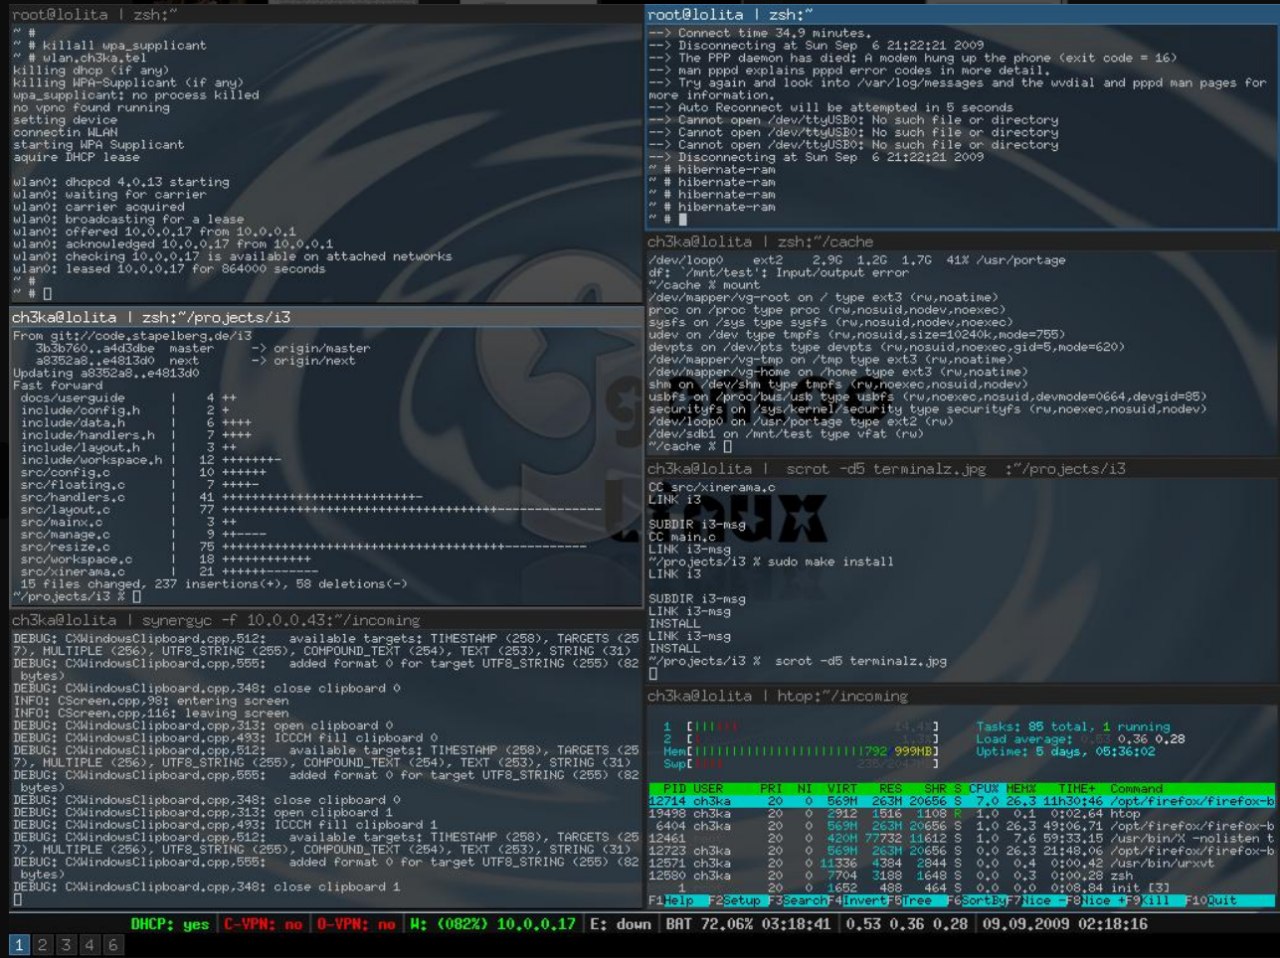Viewport: 1280px width, 958px height.
Task: Click F7 Nice - in htop footer
Action: (x=1037, y=900)
